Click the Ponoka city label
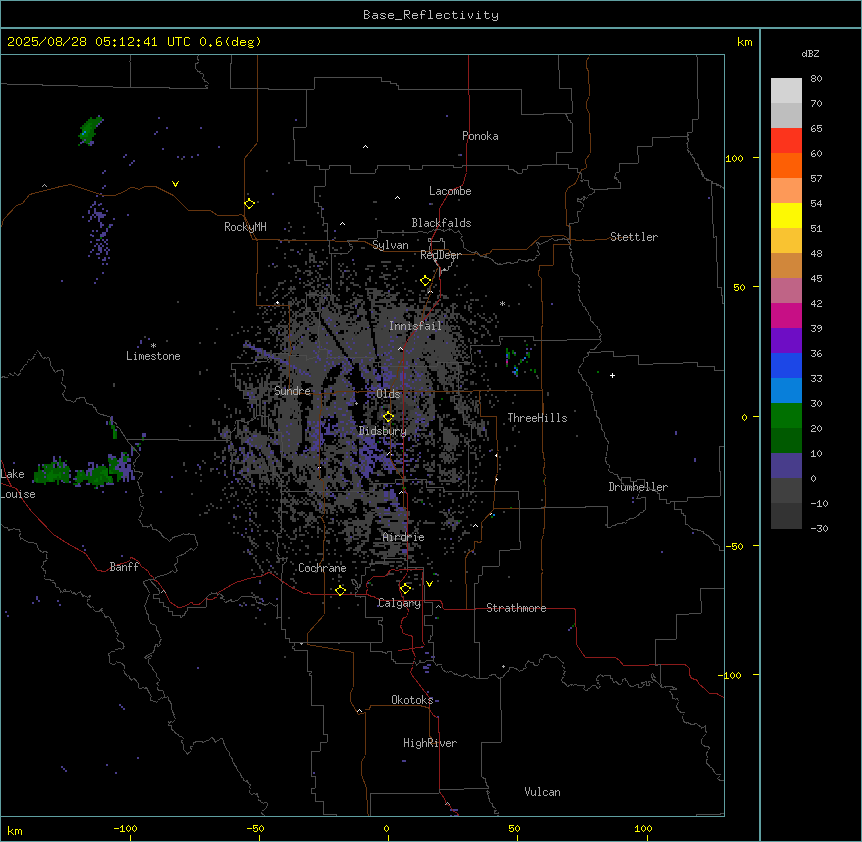The image size is (862, 842). coord(480,136)
